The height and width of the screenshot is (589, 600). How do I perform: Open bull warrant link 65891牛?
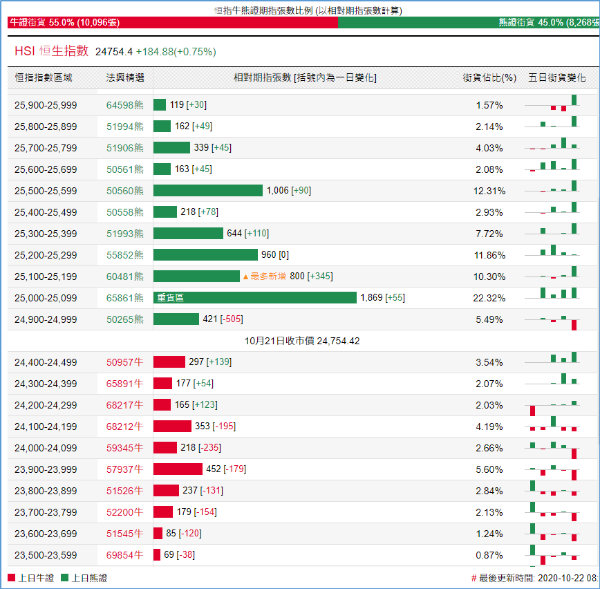pyautogui.click(x=125, y=384)
